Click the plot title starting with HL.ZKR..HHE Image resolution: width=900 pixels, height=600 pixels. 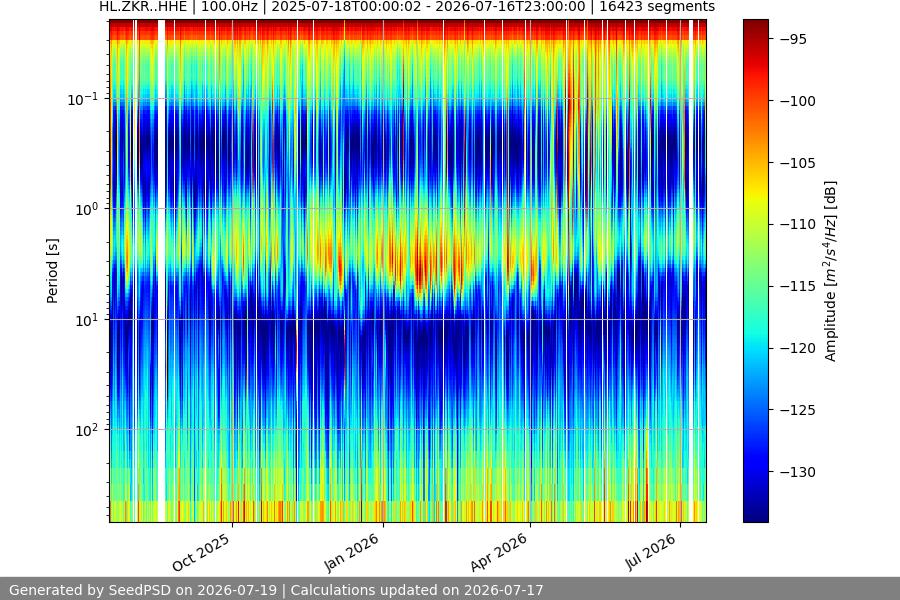pyautogui.click(x=407, y=7)
